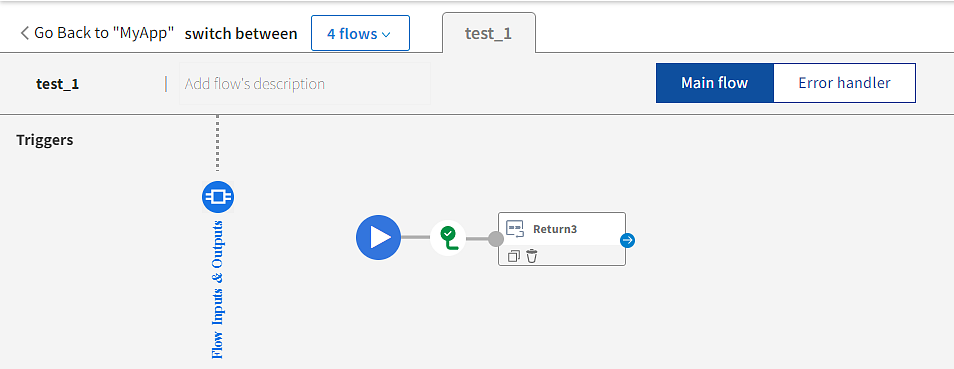Click the Triggers section label
Viewport: 954px width, 369px height.
coord(45,140)
